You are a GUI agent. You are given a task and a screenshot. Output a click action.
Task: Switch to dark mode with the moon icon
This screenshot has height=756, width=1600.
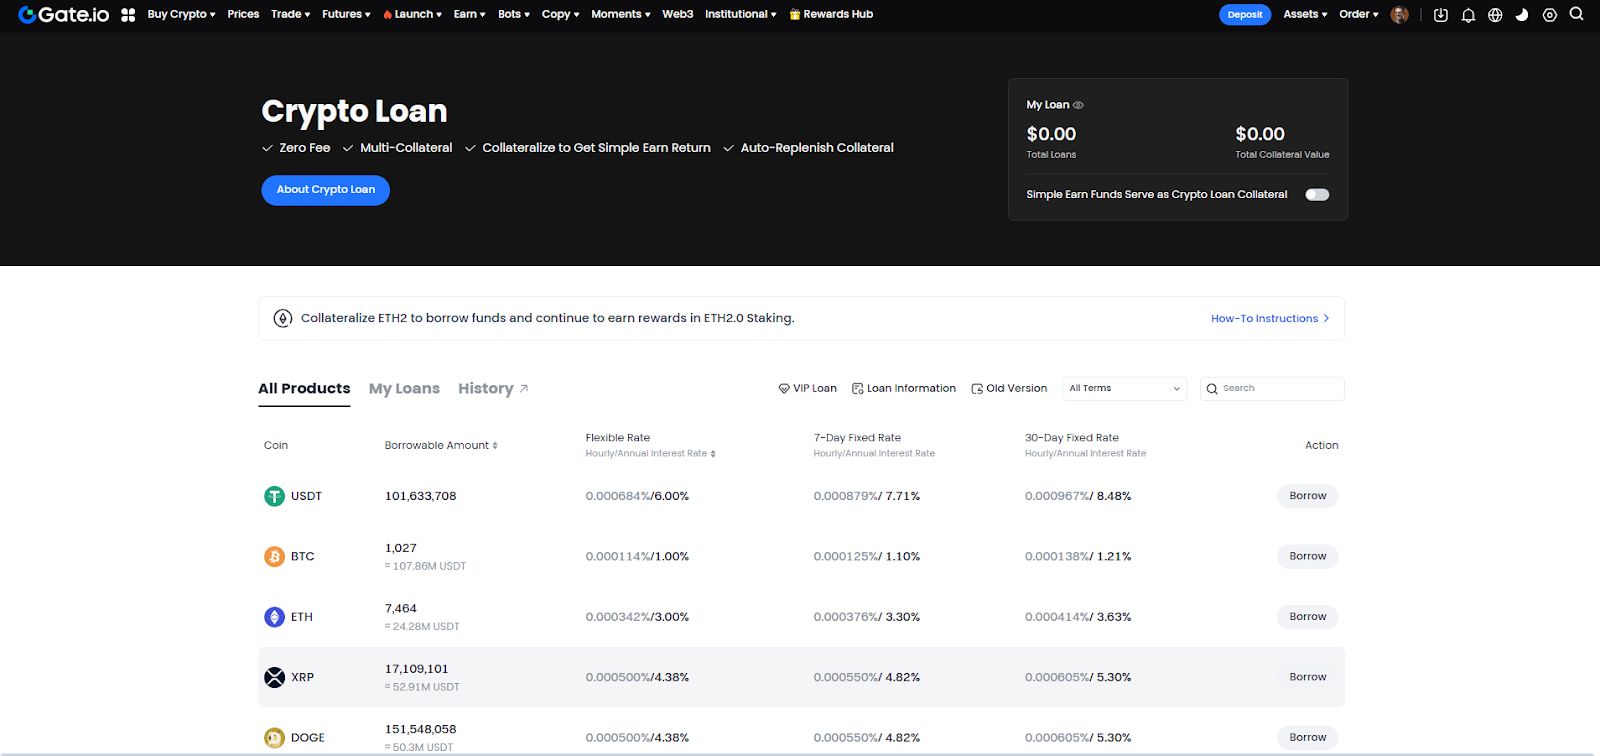(1522, 15)
